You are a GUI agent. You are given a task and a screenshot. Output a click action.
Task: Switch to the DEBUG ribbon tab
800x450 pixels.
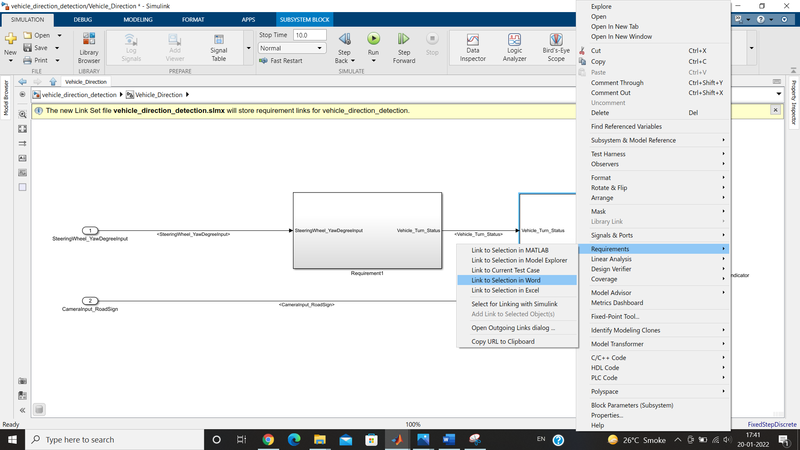pyautogui.click(x=83, y=19)
